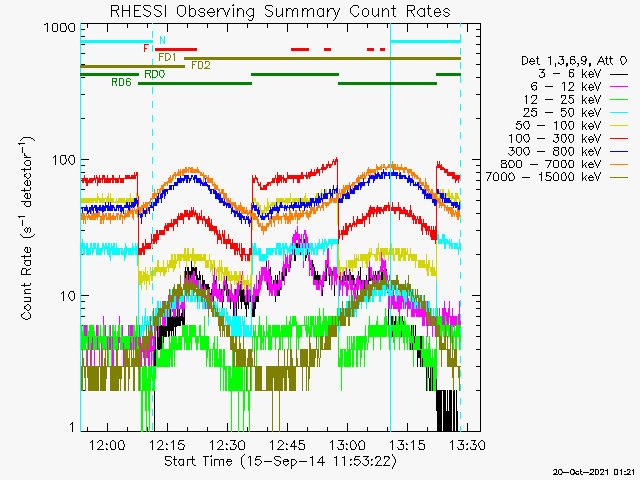Select the "3 - 6 keV" legend label
Viewport: 640px width, 480px height.
pos(570,74)
